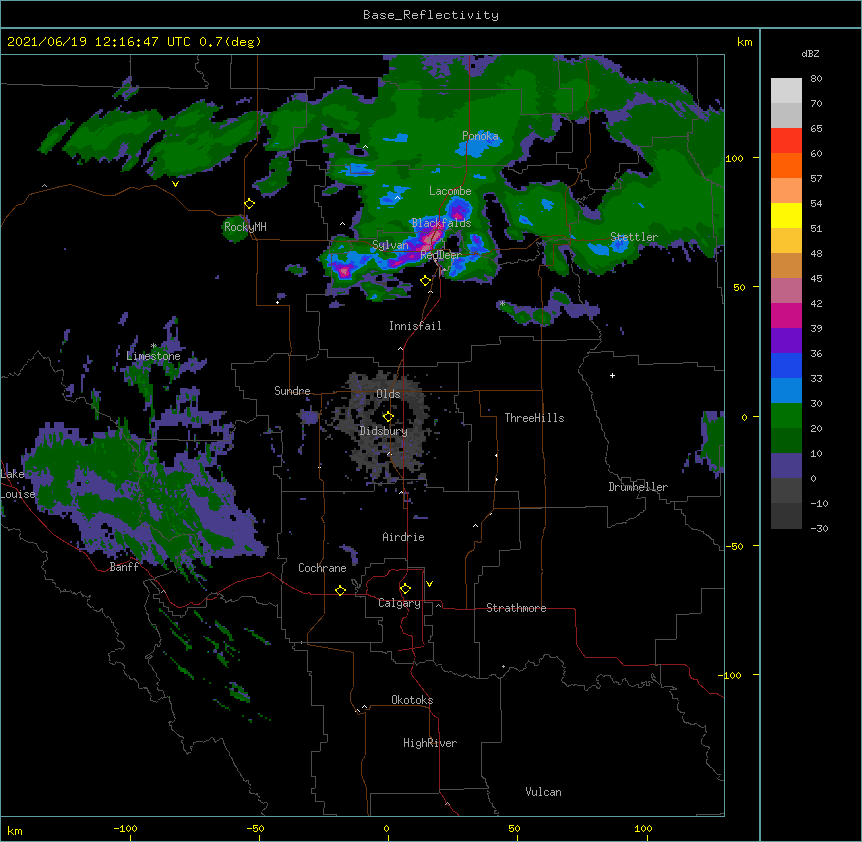Viewport: 862px width, 842px height.
Task: Click the Didsbury town label
Action: pyautogui.click(x=384, y=431)
